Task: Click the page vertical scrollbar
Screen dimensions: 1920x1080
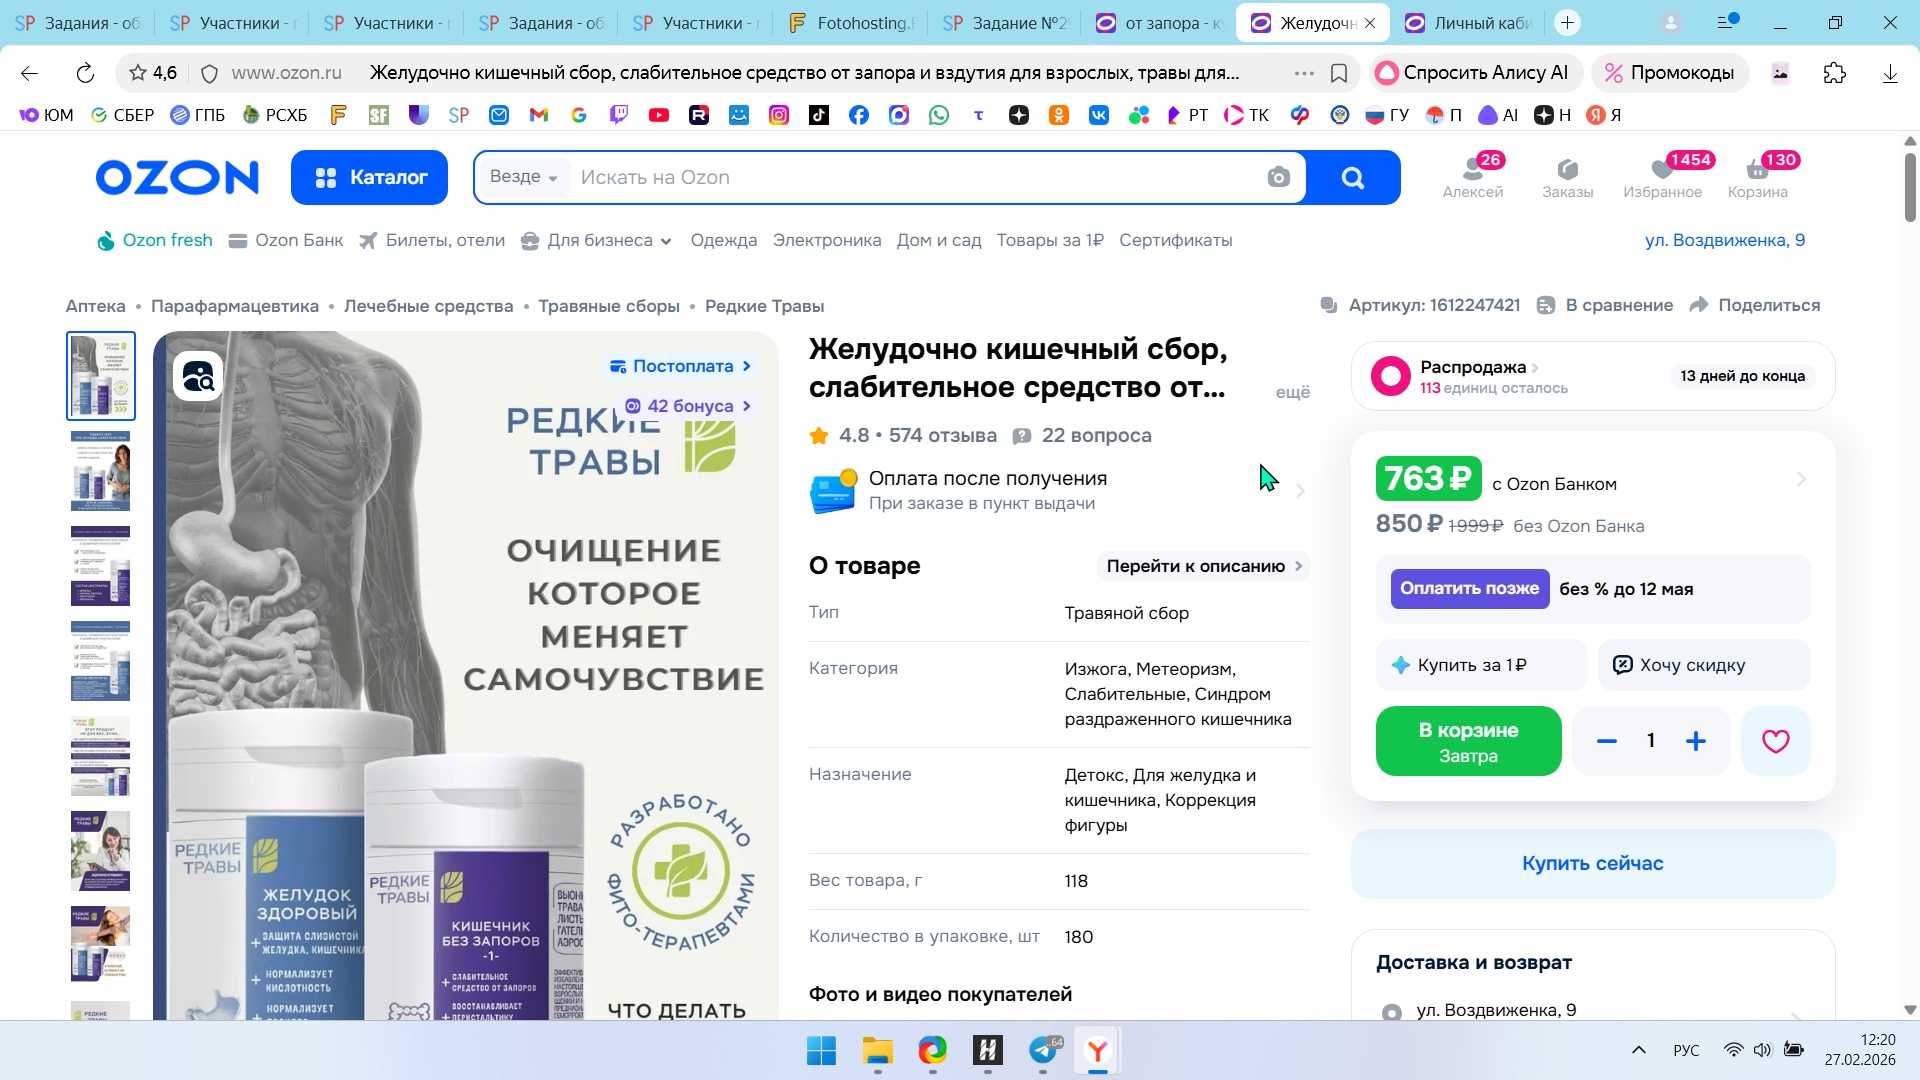Action: click(x=1910, y=187)
